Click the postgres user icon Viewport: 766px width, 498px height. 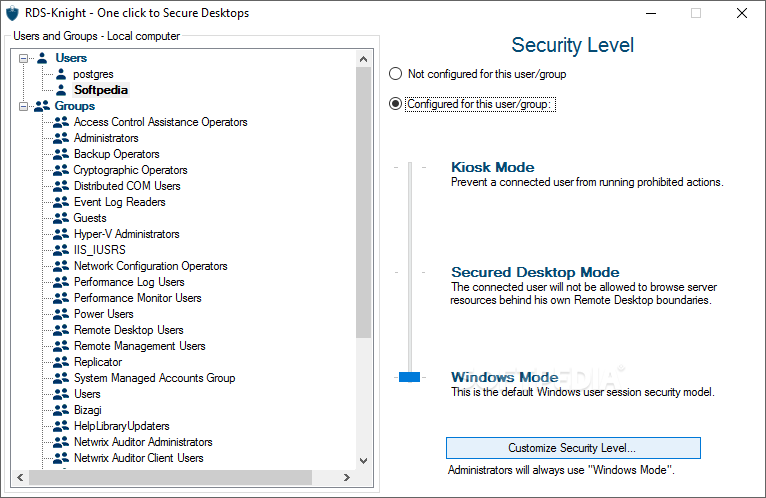[x=61, y=74]
